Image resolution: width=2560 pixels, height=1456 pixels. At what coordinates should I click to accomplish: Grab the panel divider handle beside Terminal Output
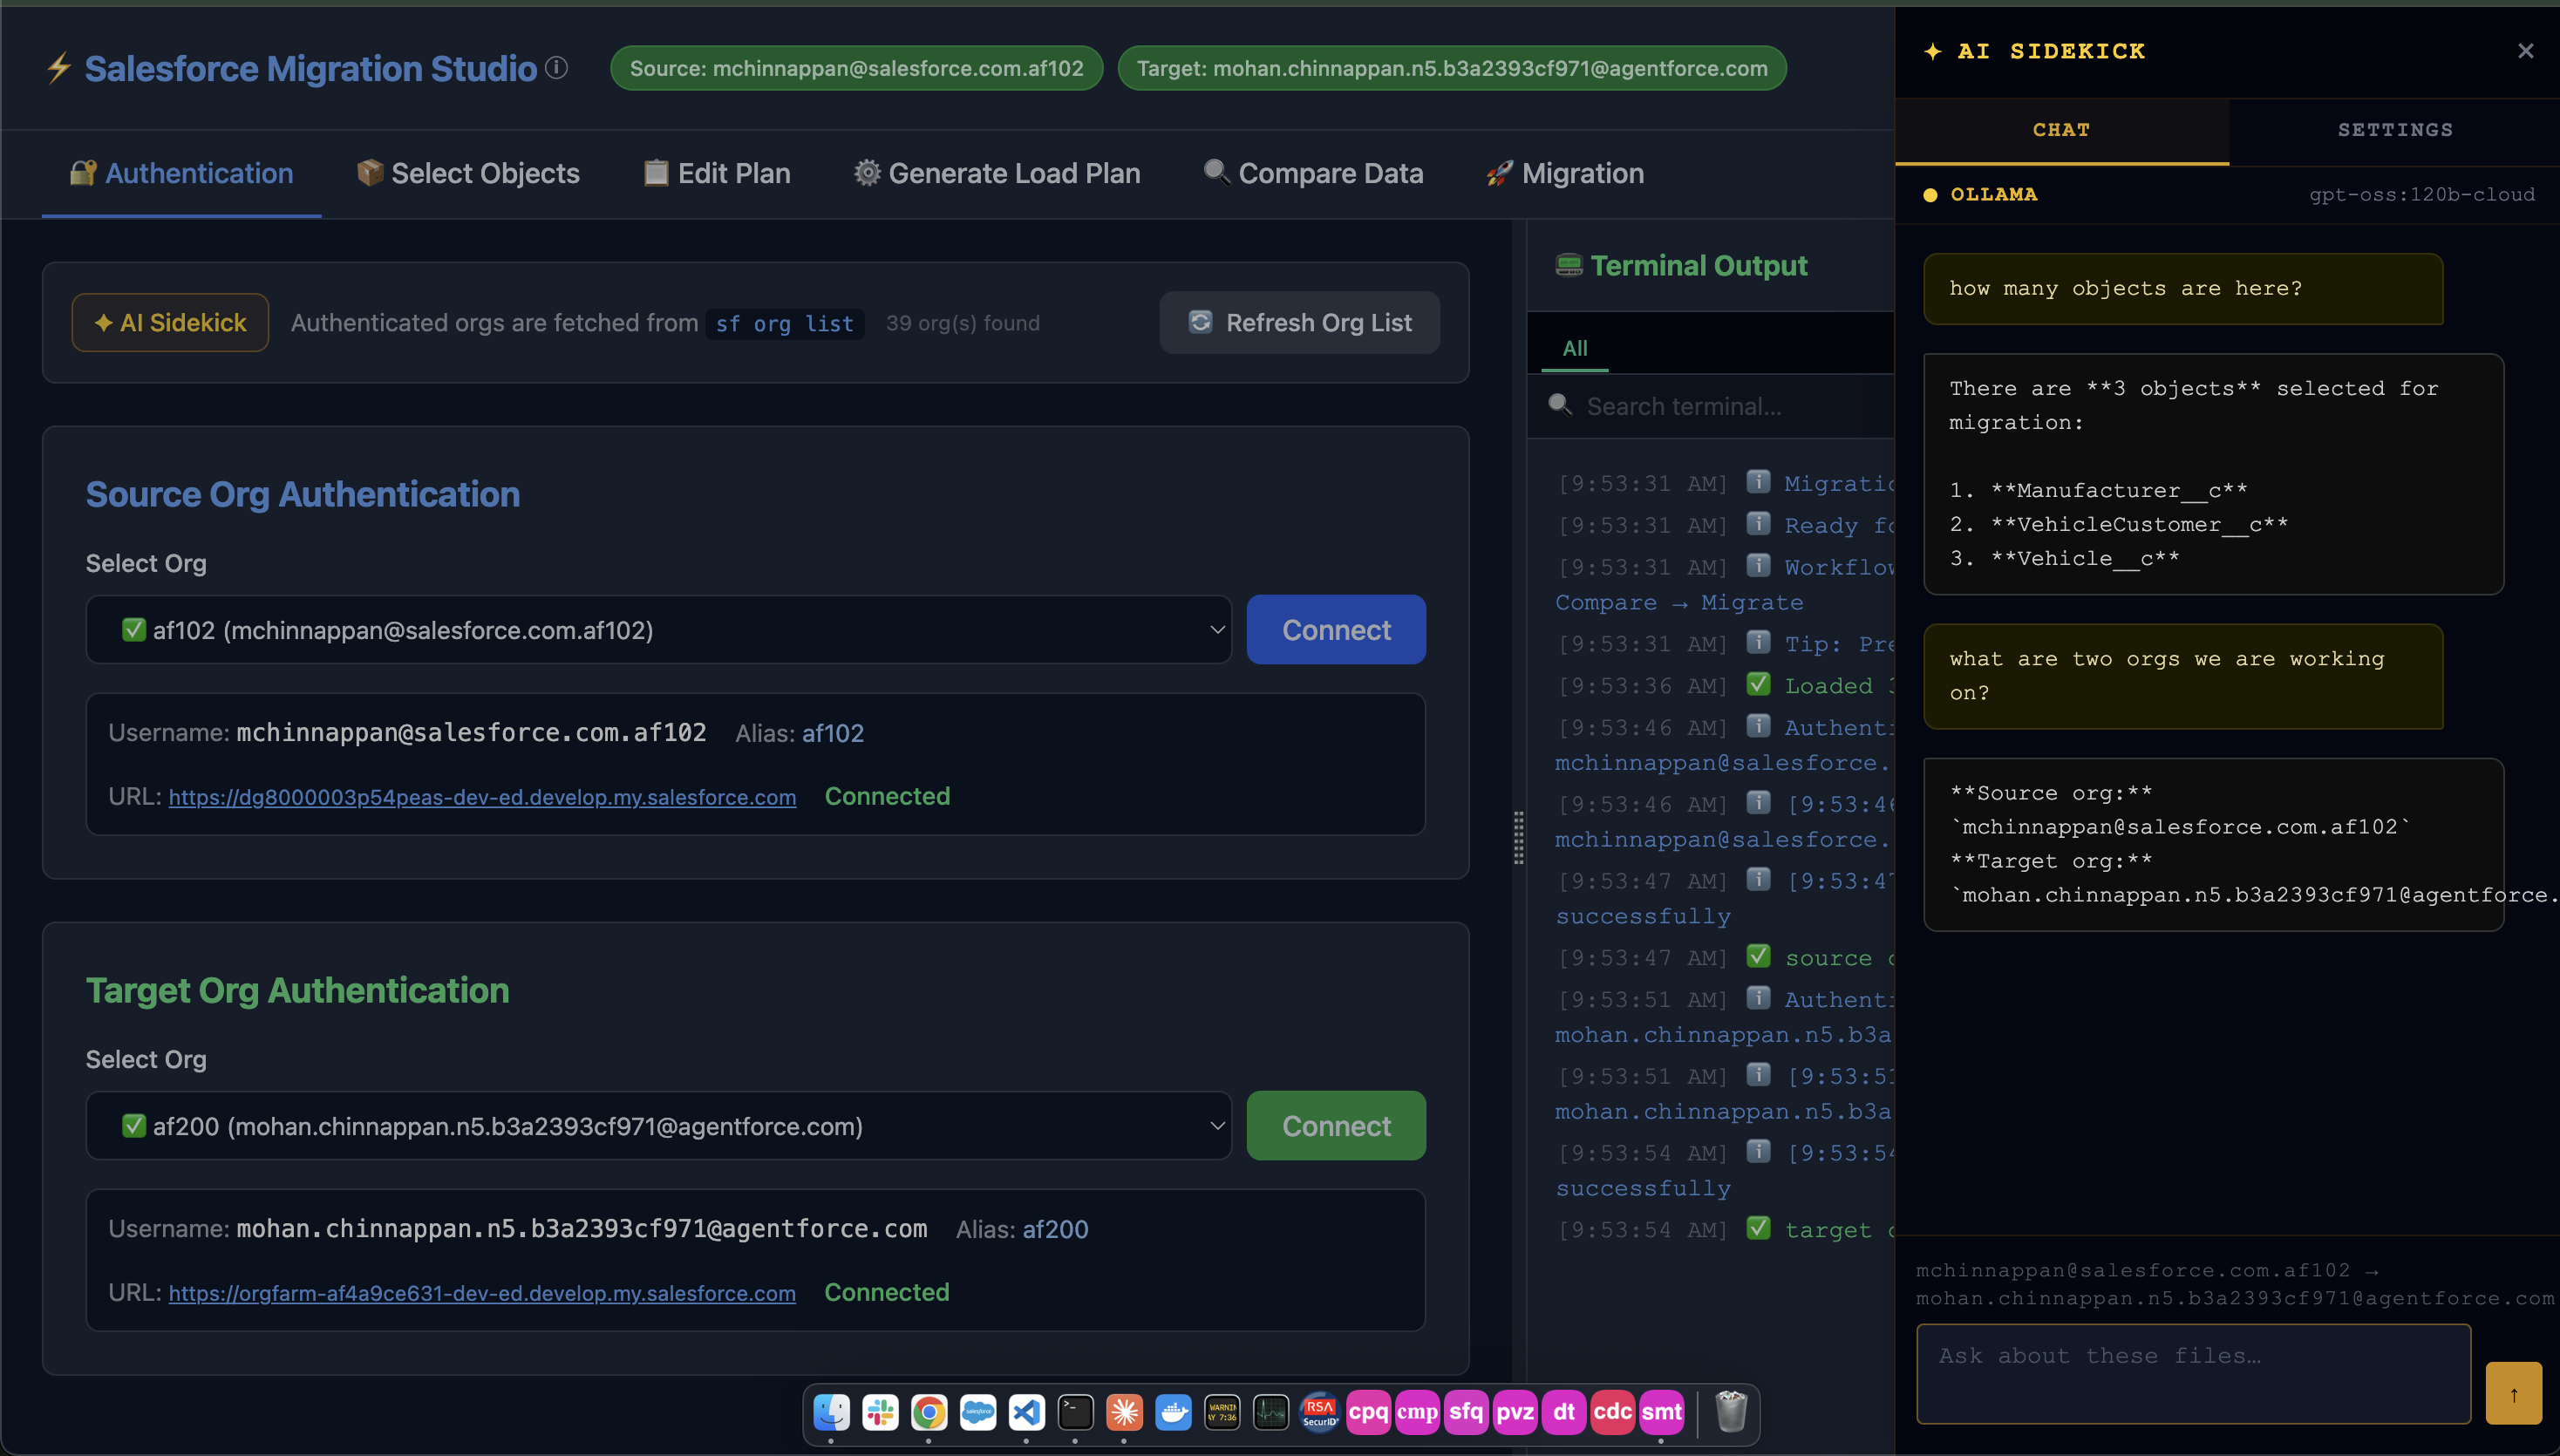point(1519,838)
